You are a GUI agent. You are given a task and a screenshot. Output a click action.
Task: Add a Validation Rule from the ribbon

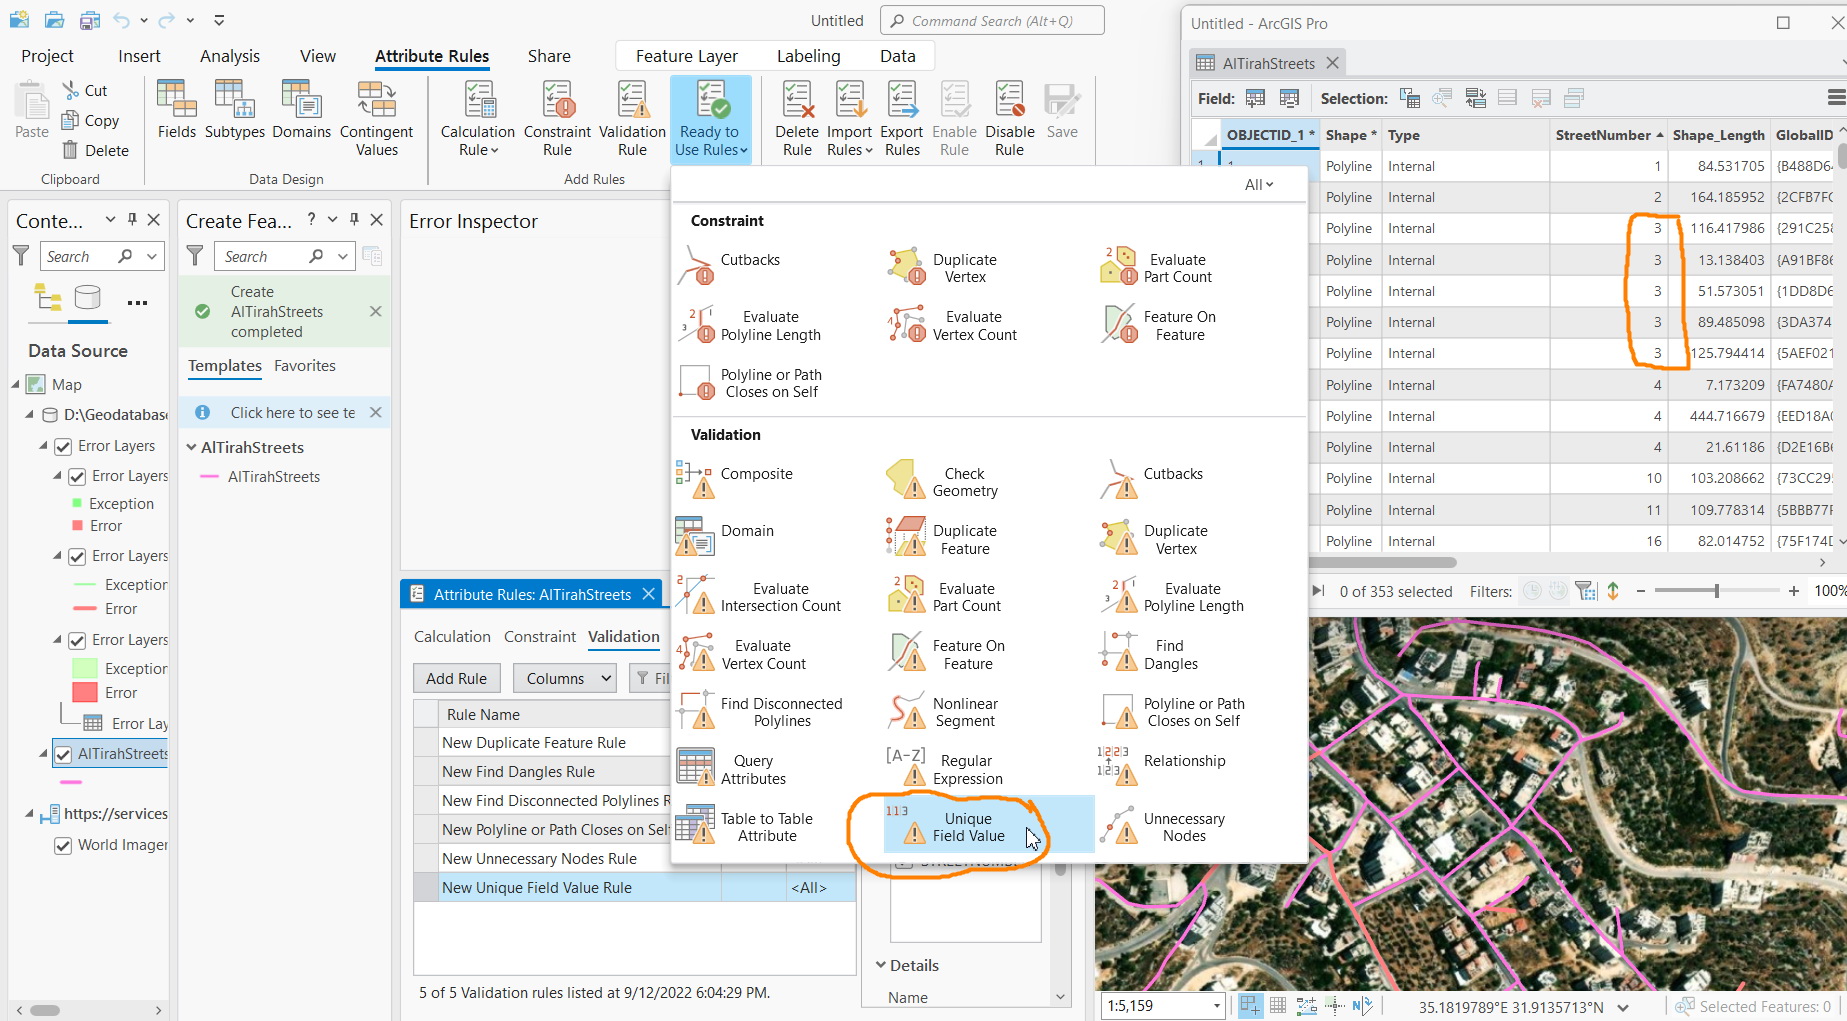click(x=632, y=118)
